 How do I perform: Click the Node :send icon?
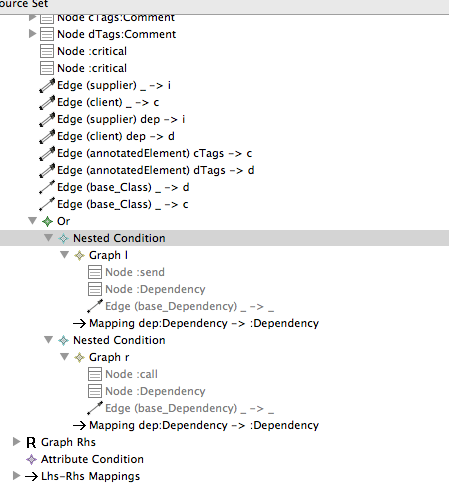tap(95, 272)
